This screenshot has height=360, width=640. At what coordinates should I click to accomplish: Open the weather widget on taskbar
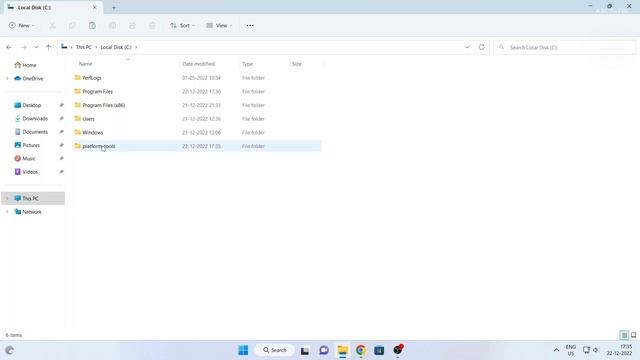tap(9, 350)
